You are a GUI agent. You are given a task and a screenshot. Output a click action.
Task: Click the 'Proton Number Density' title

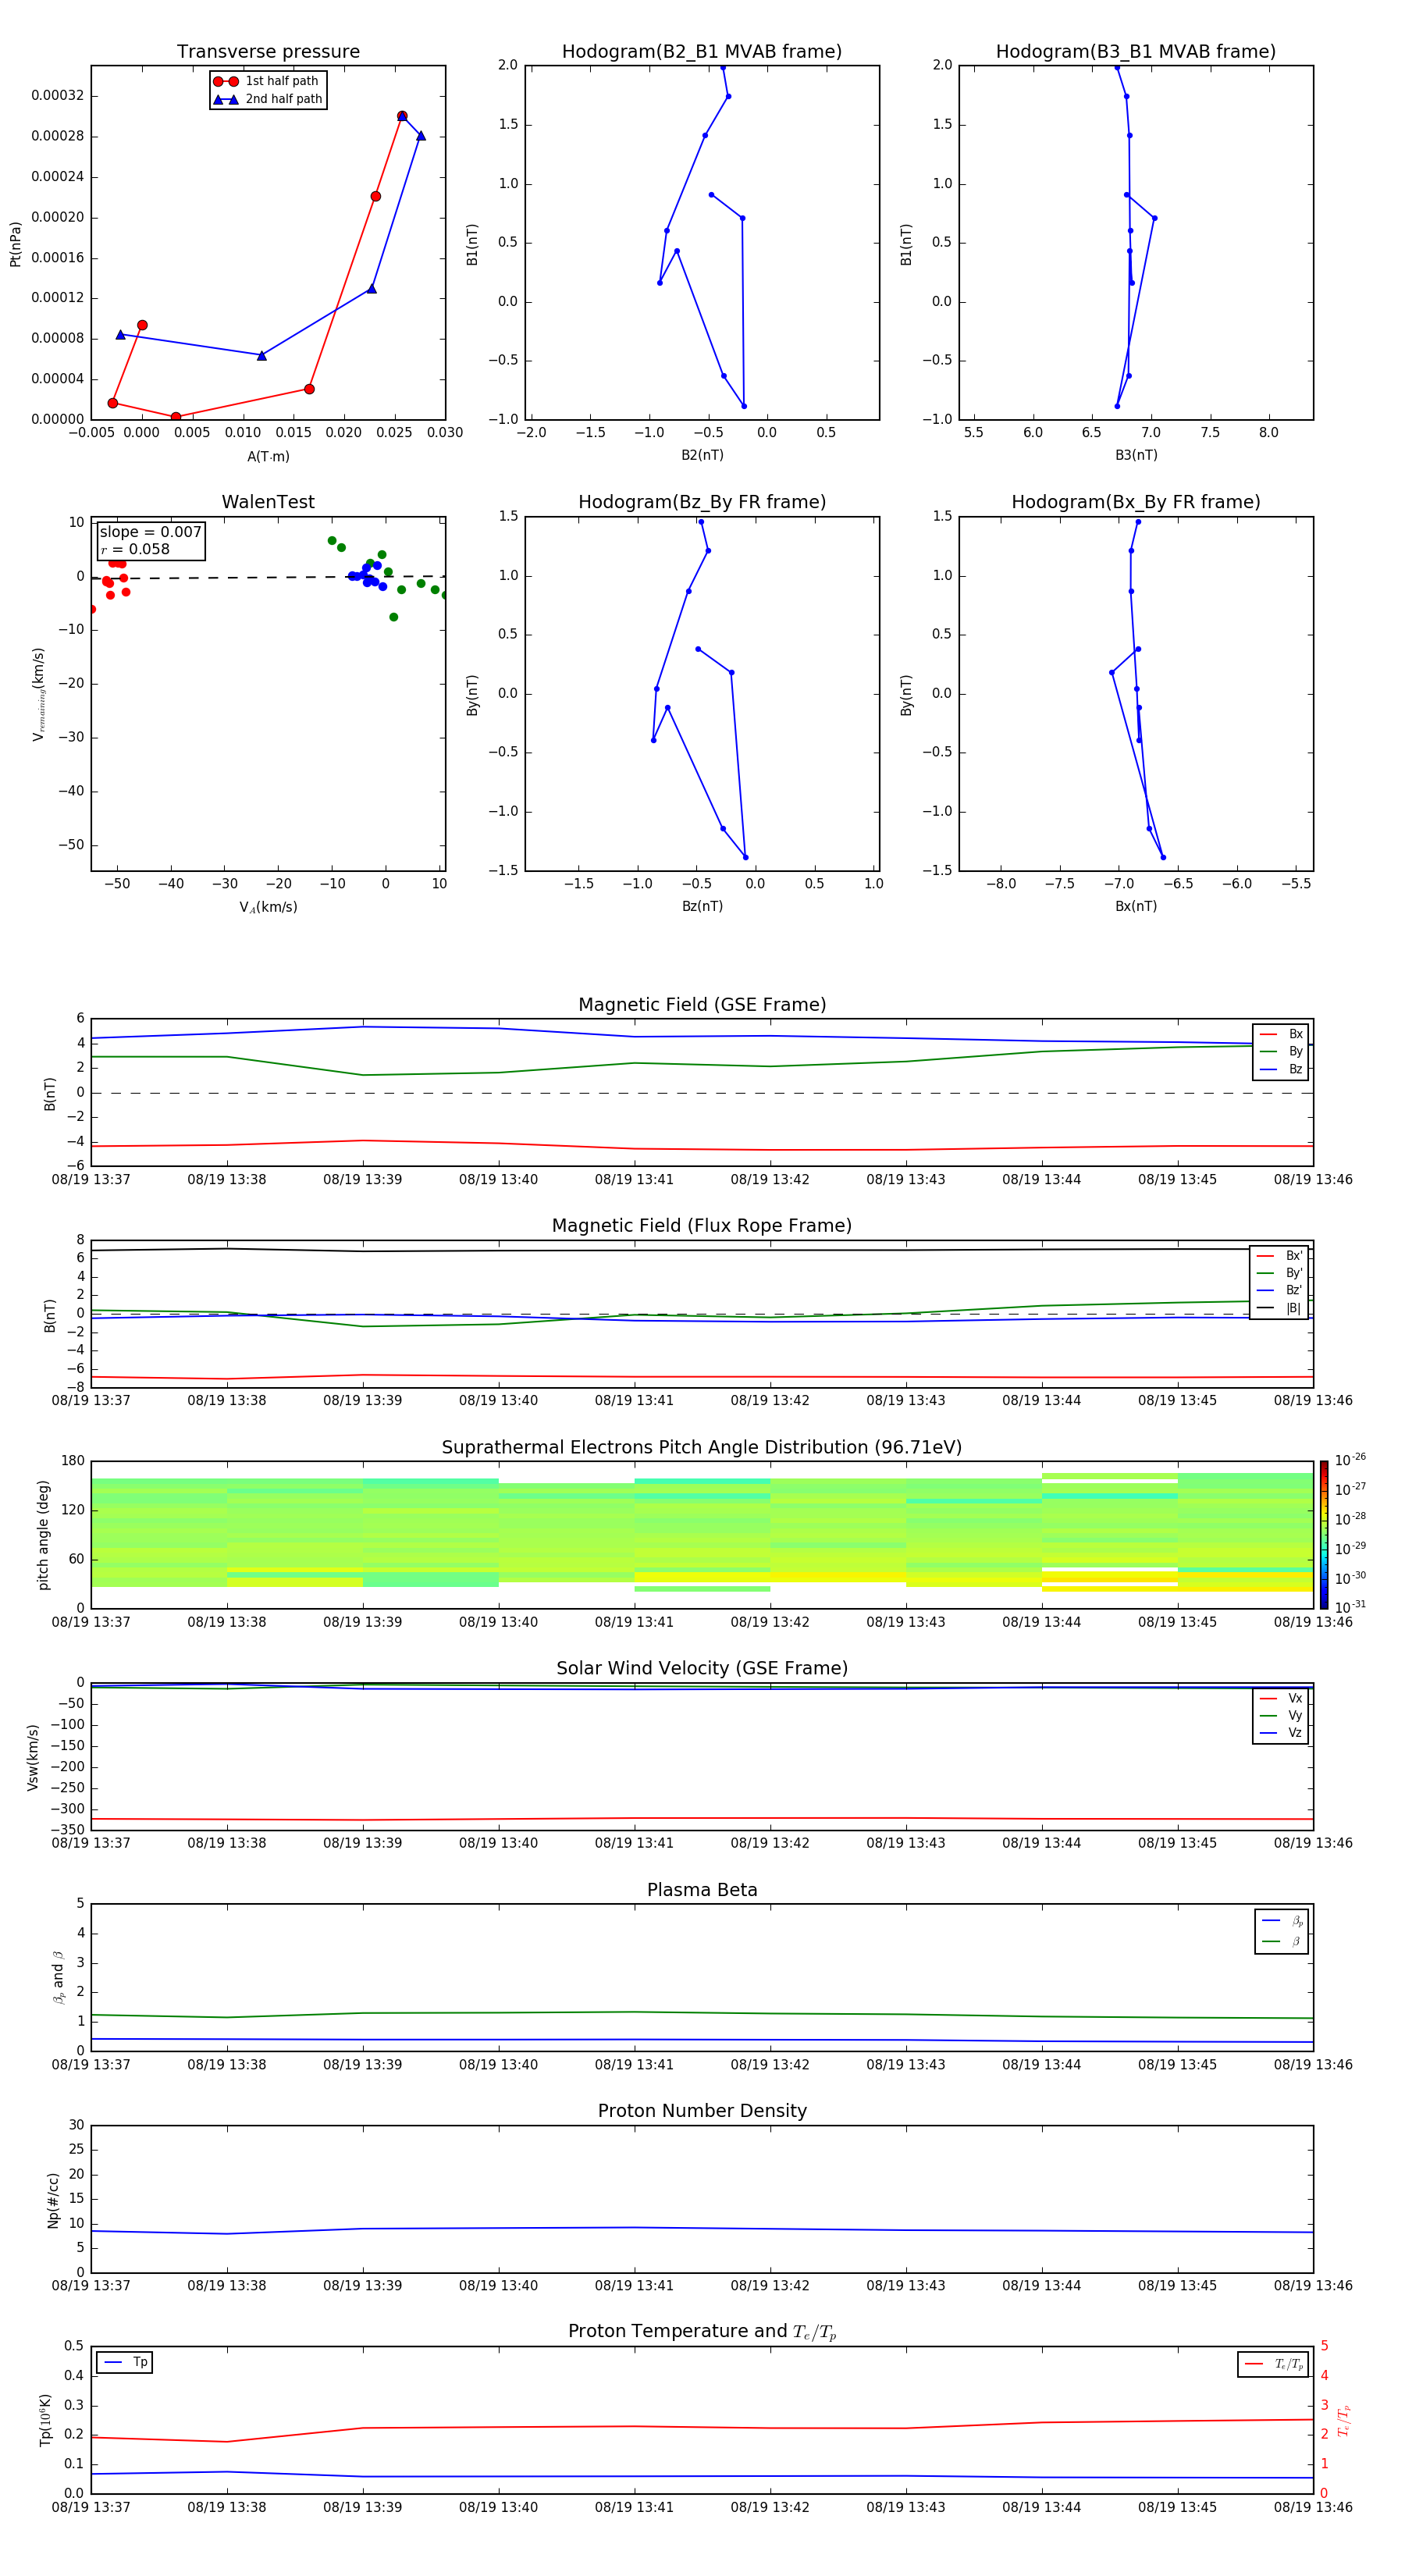702,2111
